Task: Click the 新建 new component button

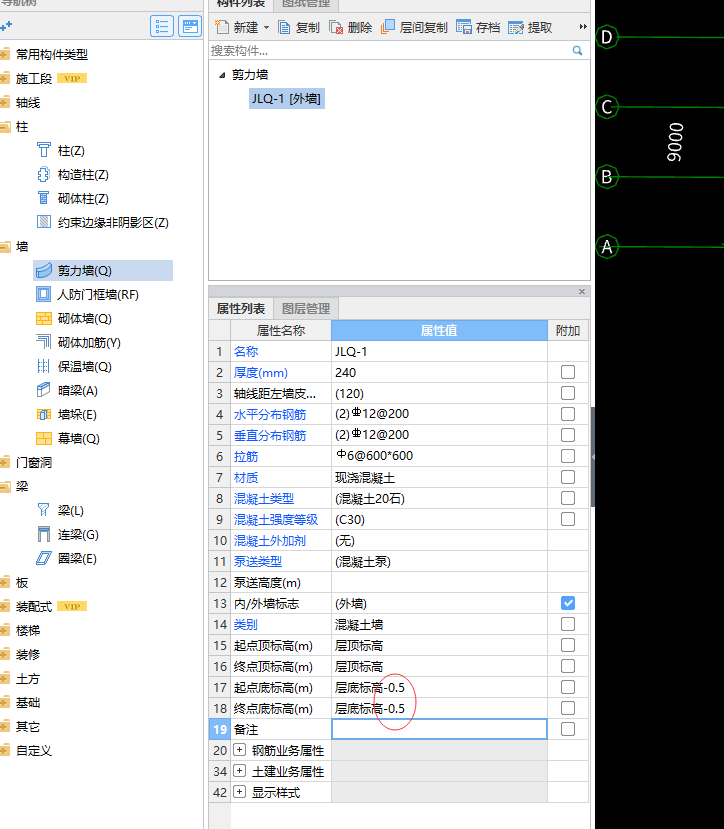Action: pos(237,27)
